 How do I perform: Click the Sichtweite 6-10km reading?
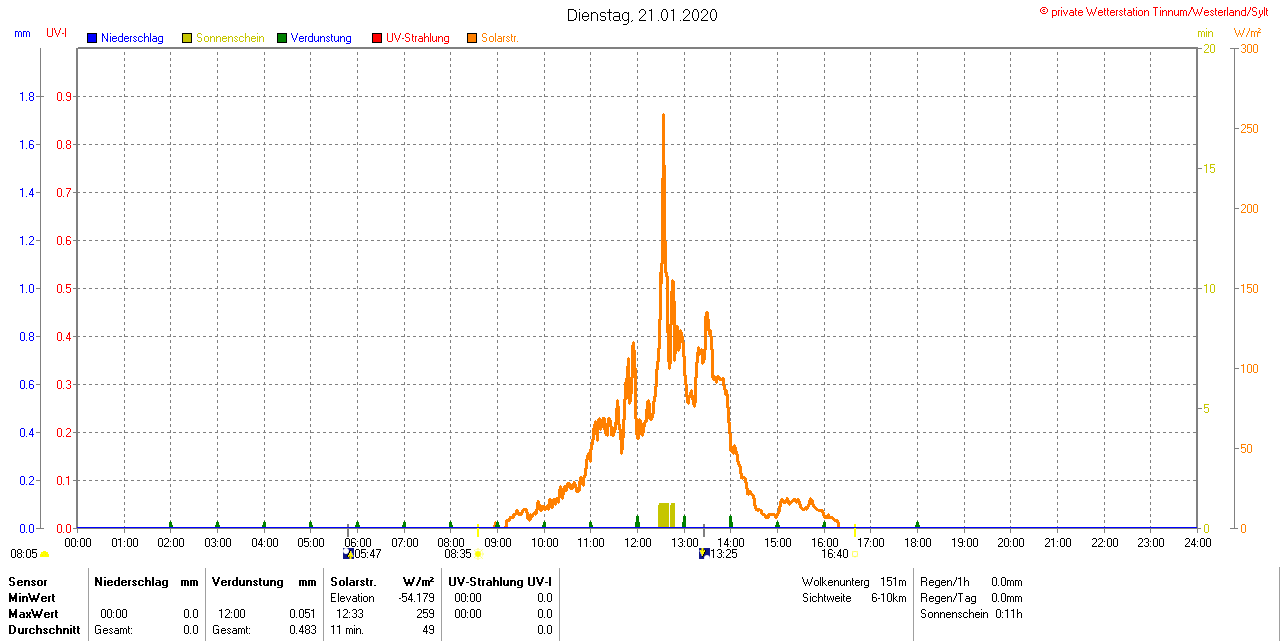coord(854,597)
